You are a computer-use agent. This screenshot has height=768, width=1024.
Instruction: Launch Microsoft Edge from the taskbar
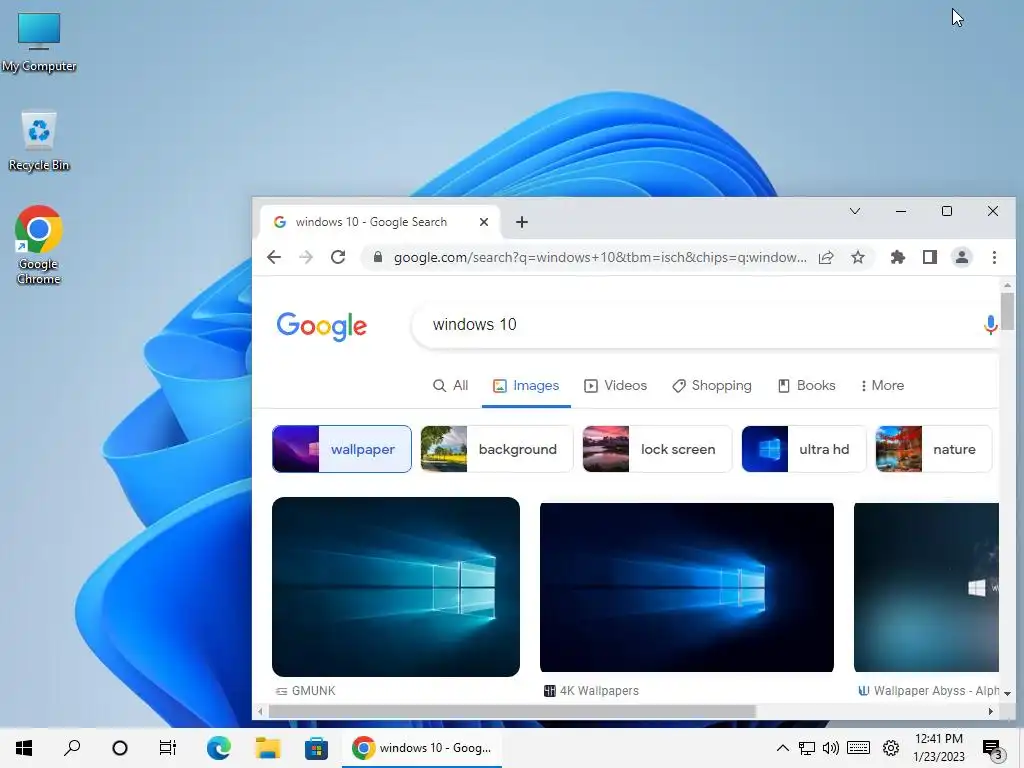(x=219, y=748)
